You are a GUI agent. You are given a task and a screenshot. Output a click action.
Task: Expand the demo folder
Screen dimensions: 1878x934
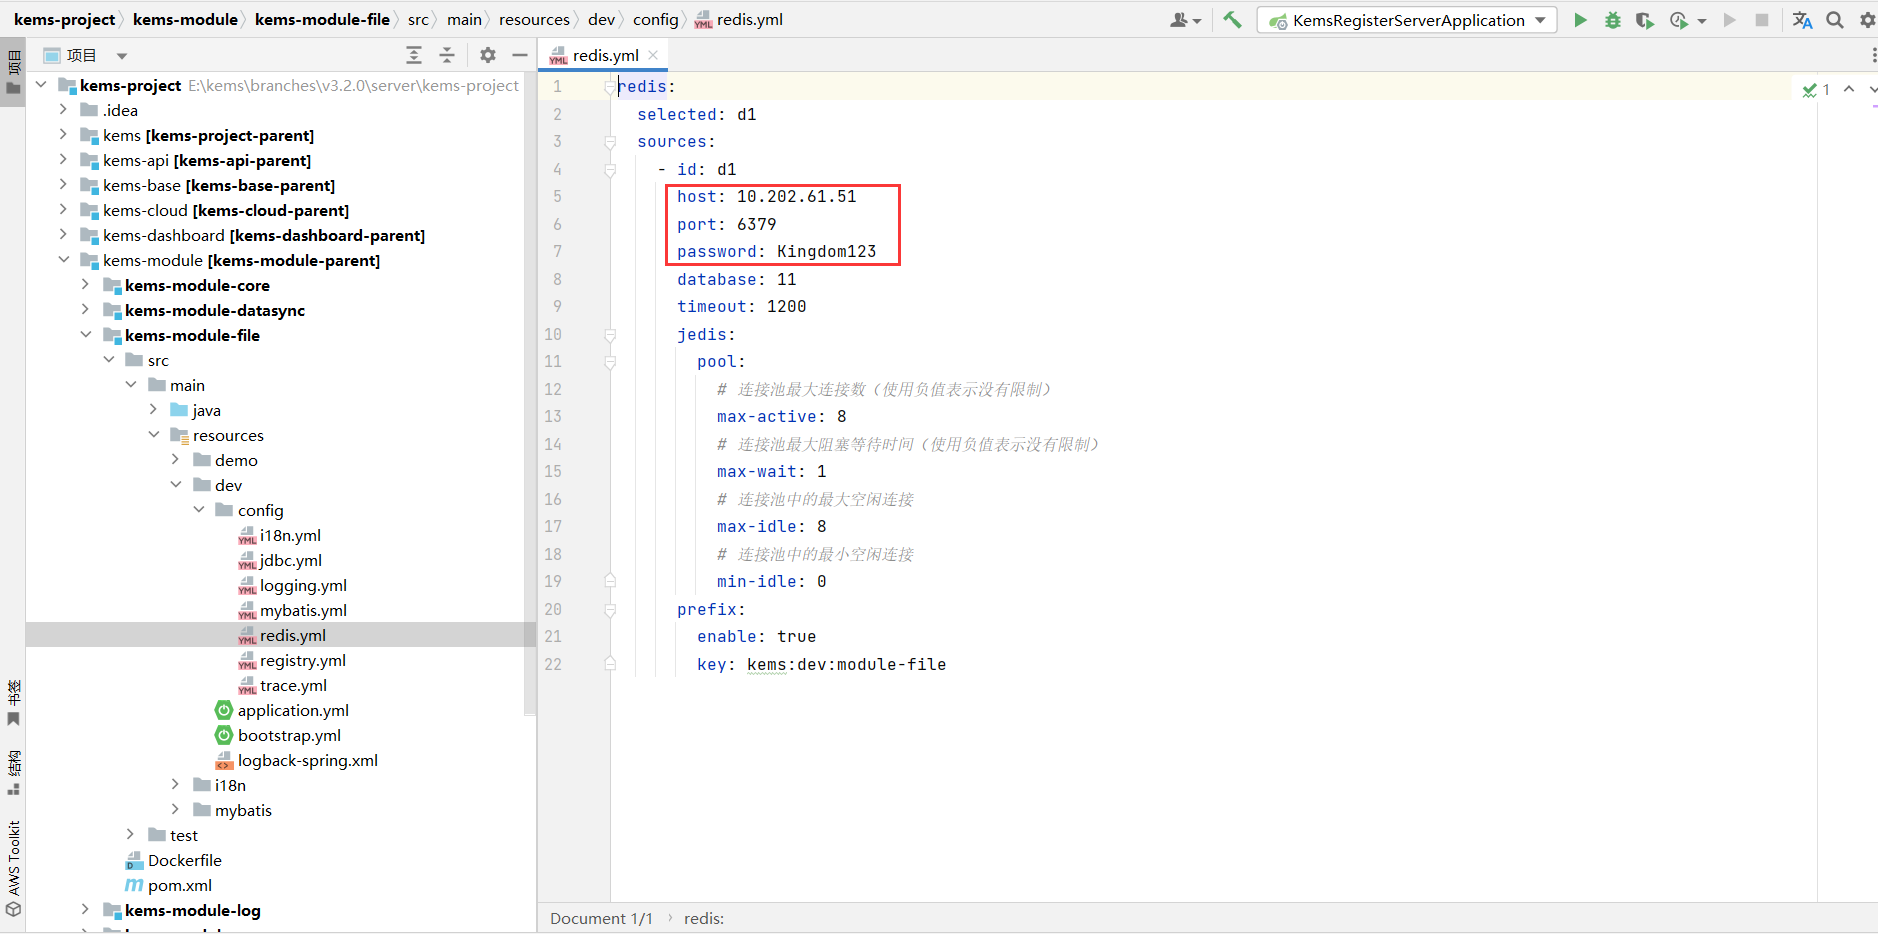176,460
